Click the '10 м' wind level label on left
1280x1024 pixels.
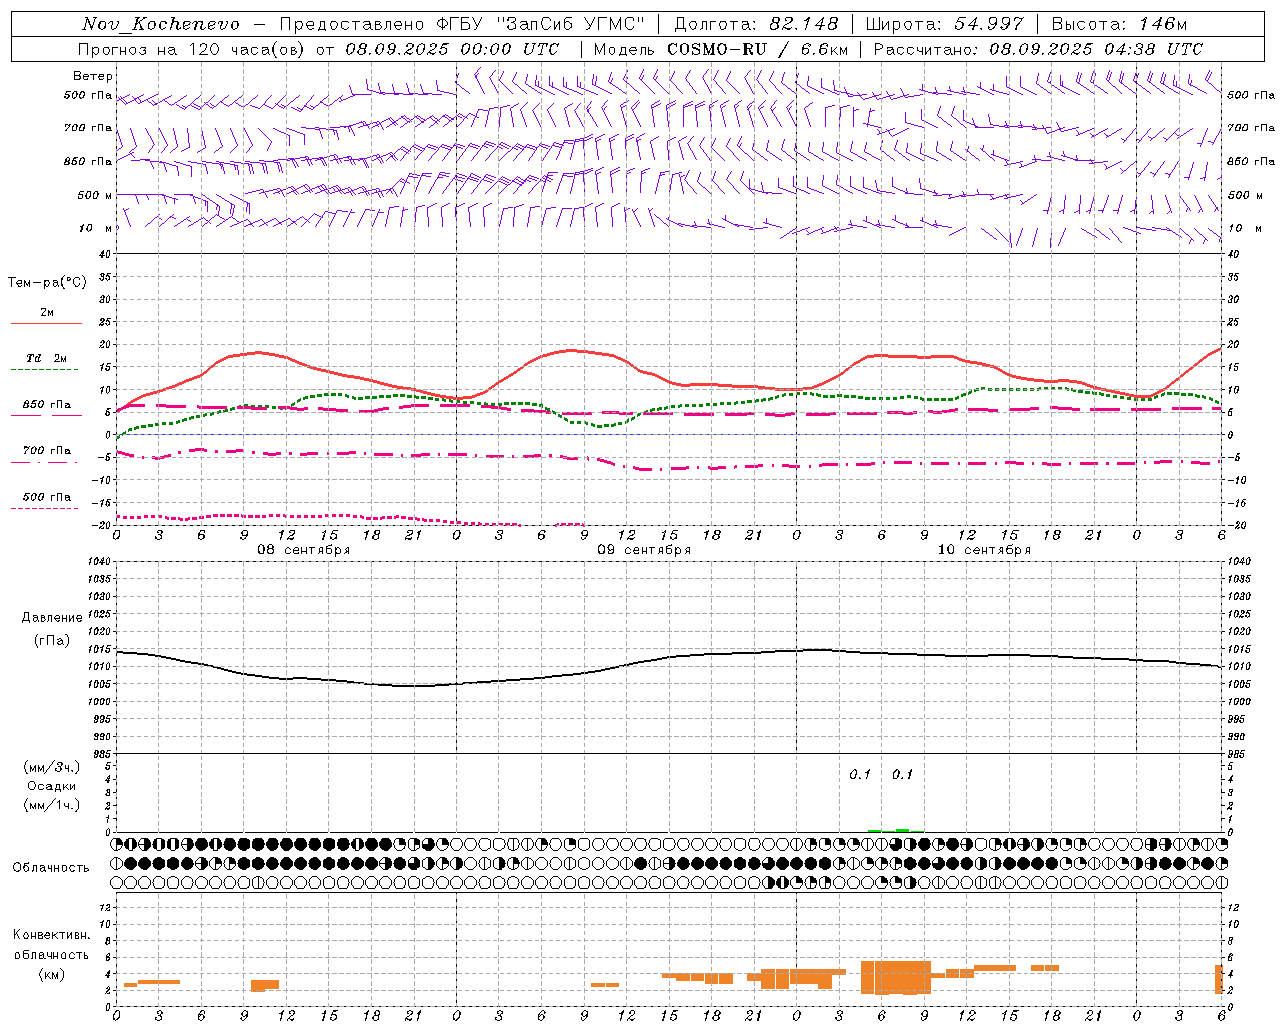pos(96,228)
